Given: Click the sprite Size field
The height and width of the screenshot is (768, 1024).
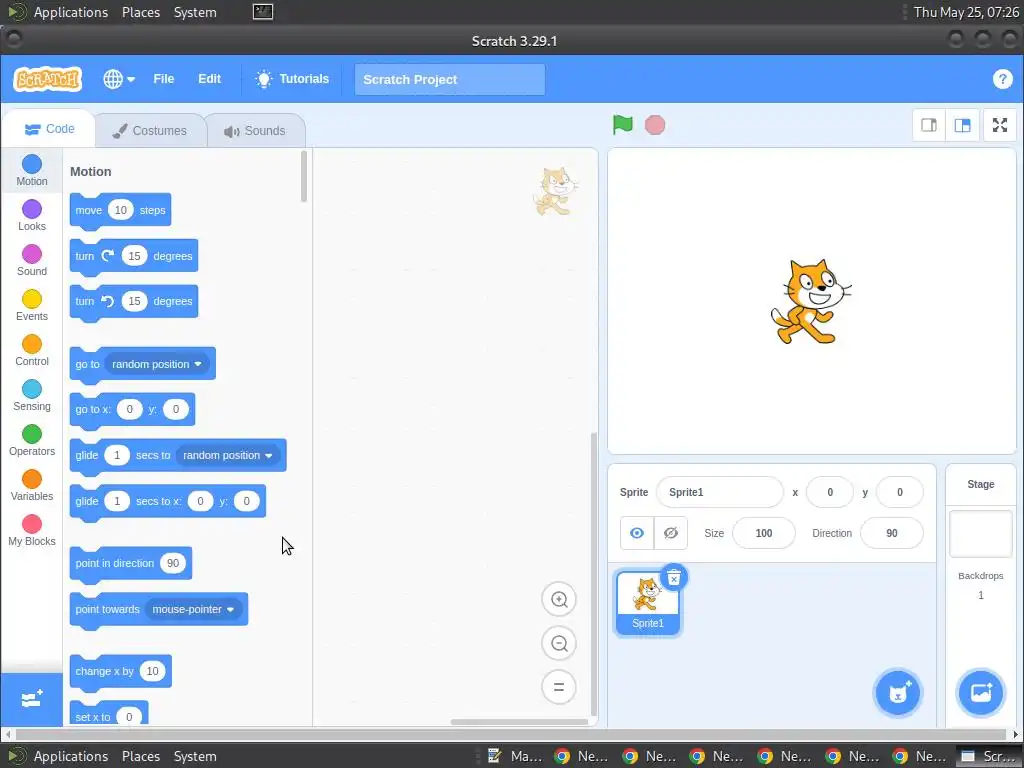Looking at the screenshot, I should click(763, 533).
